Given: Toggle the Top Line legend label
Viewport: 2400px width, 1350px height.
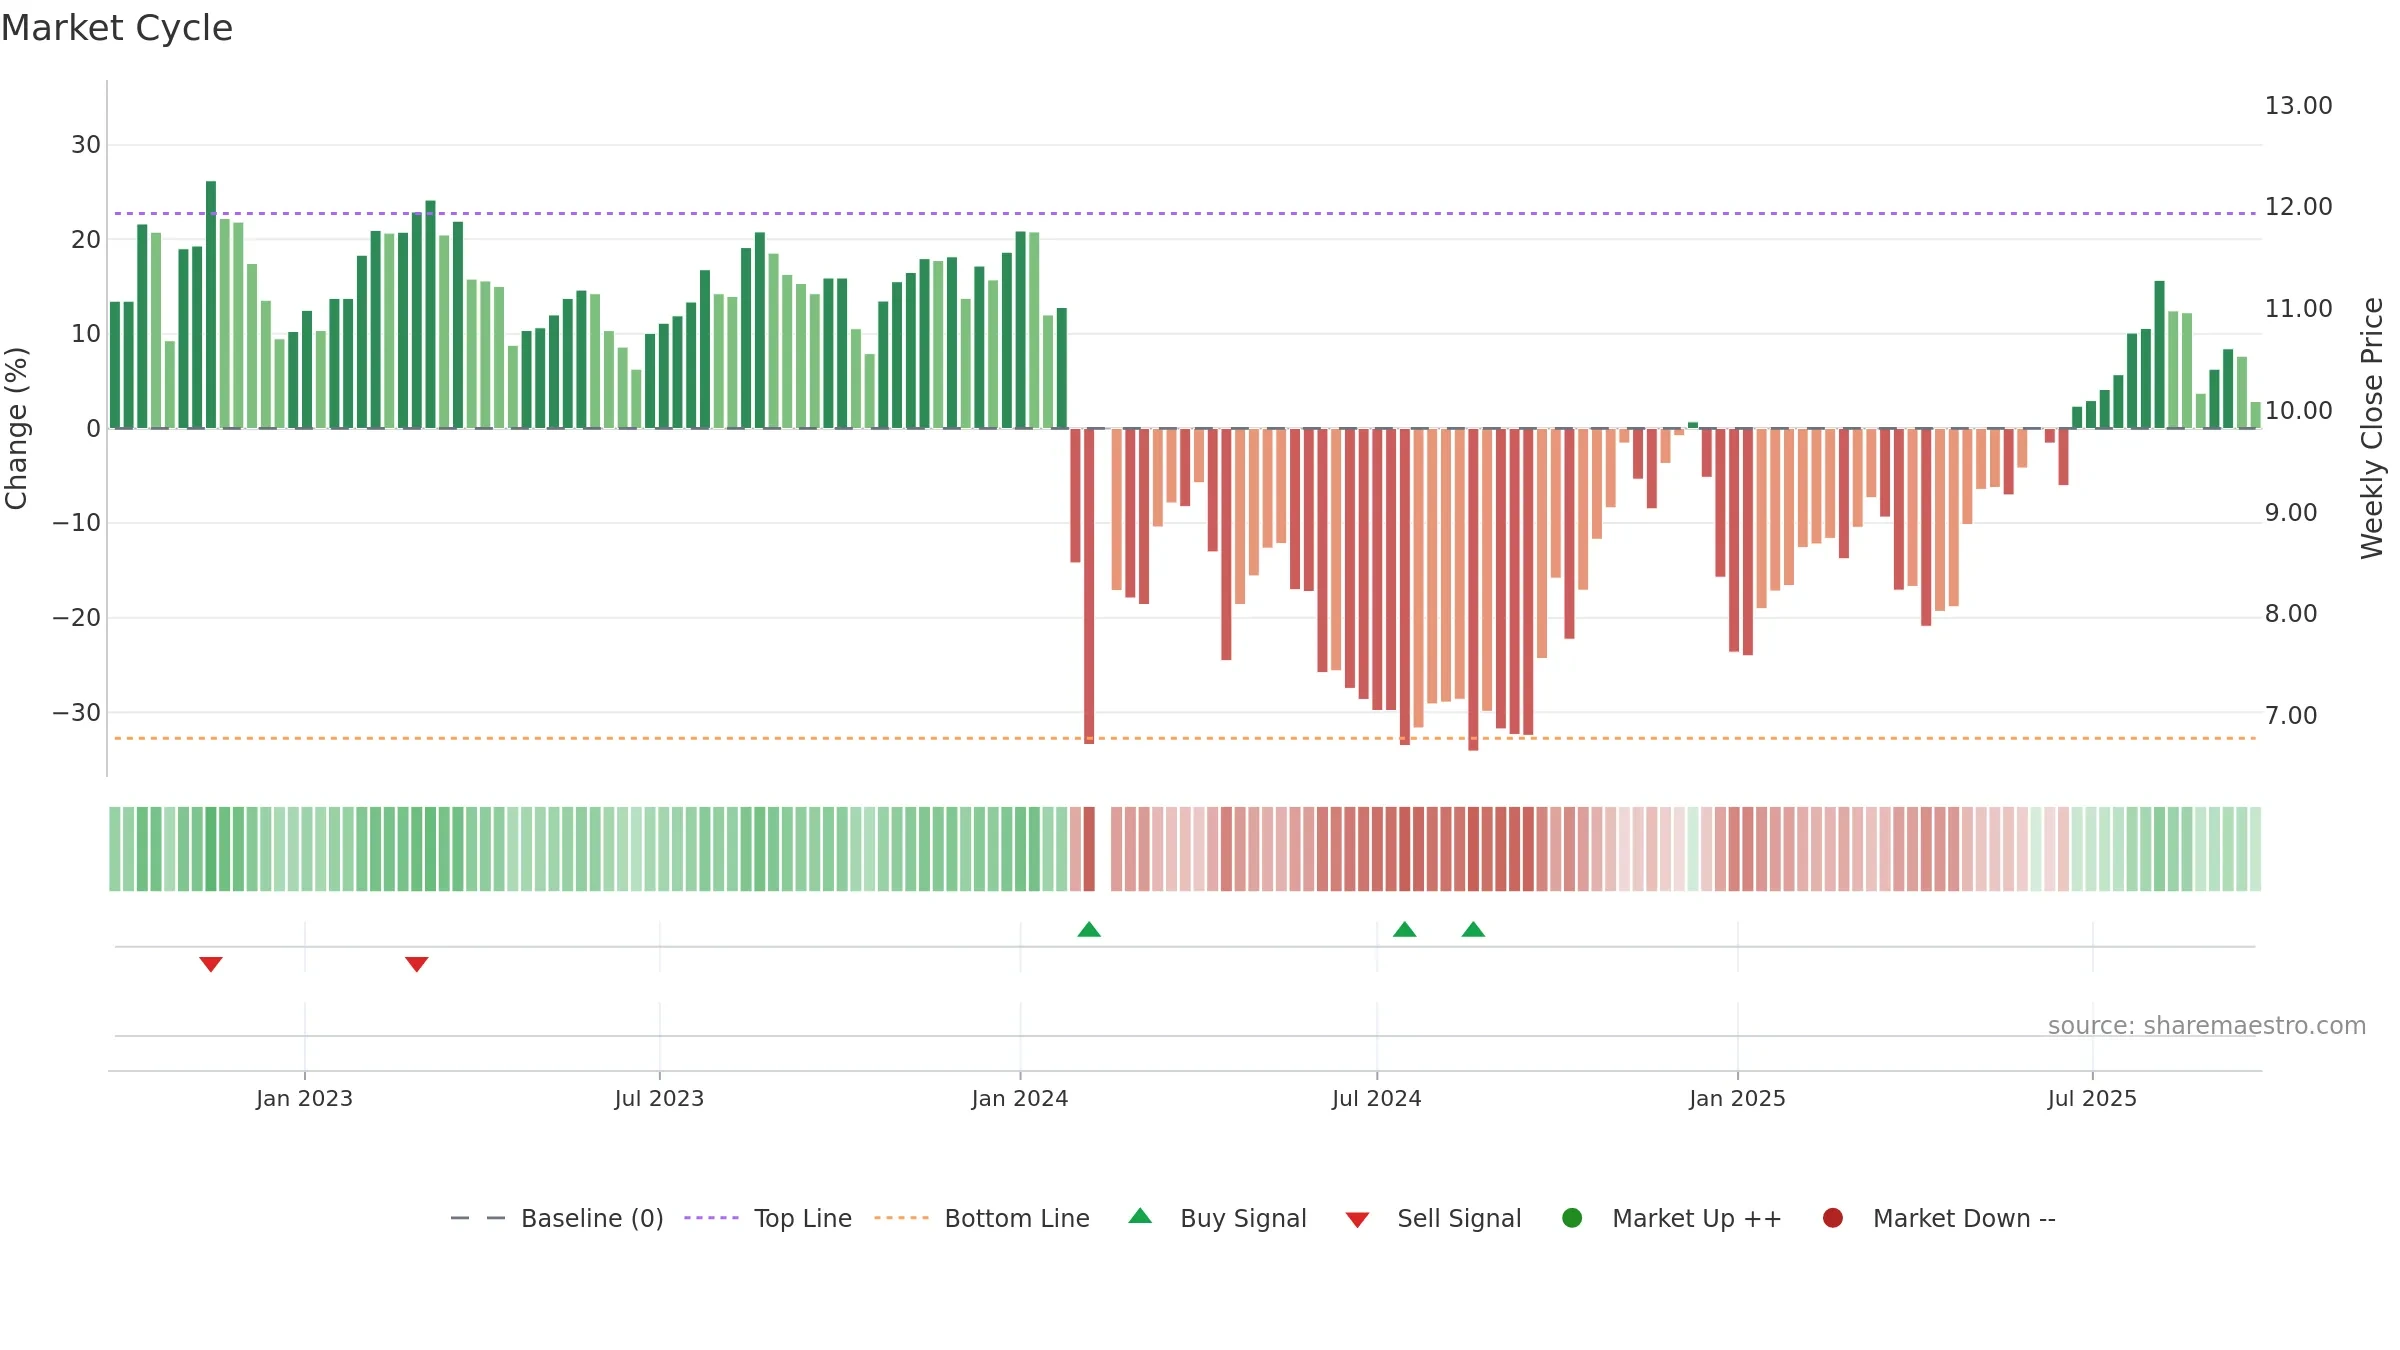Looking at the screenshot, I should coord(803,1218).
